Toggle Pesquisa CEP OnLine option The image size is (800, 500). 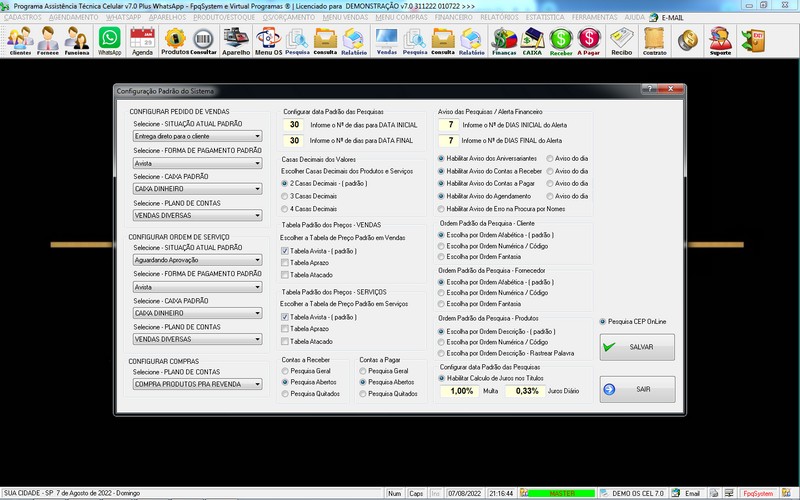[603, 321]
